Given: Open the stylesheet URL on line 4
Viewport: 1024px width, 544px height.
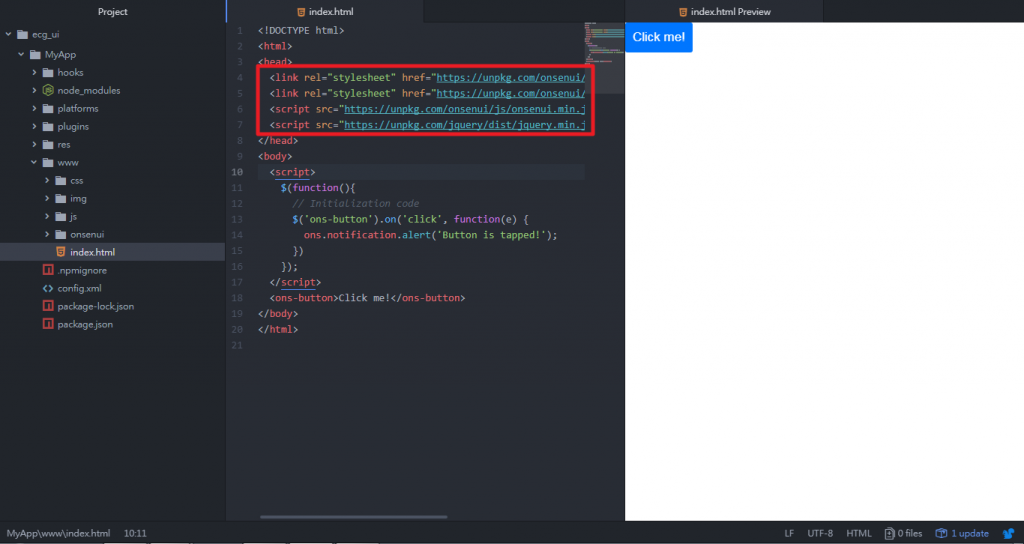Looking at the screenshot, I should click(x=511, y=78).
